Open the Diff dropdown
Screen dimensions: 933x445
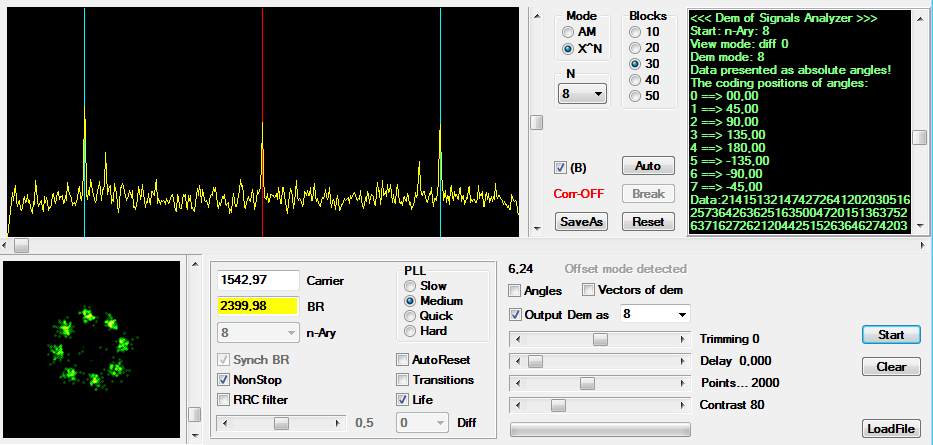click(422, 423)
